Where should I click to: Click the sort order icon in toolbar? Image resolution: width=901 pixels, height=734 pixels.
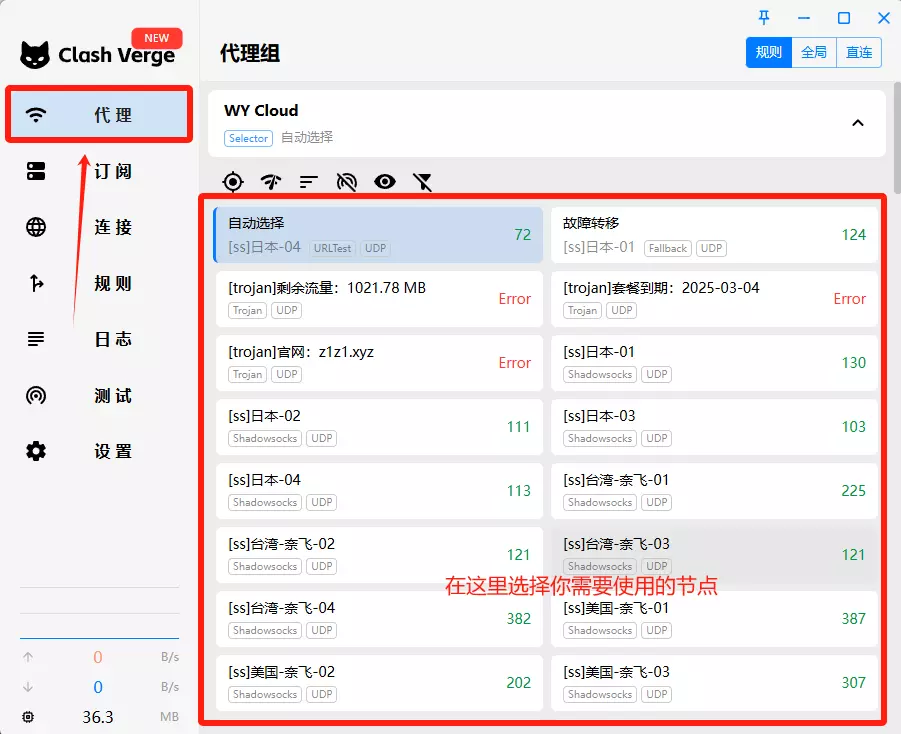tap(309, 181)
